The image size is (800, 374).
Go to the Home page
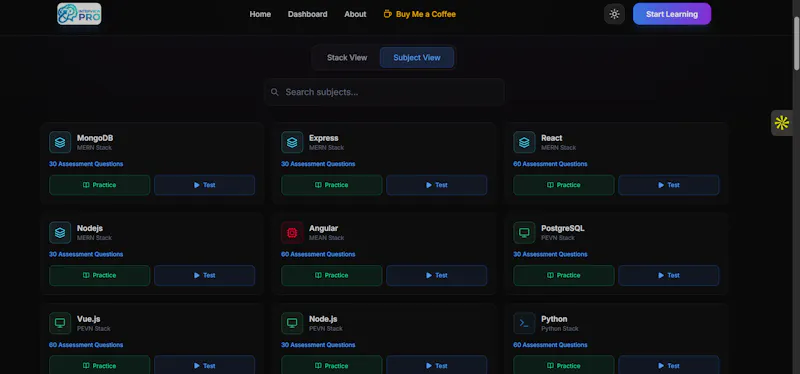(260, 14)
